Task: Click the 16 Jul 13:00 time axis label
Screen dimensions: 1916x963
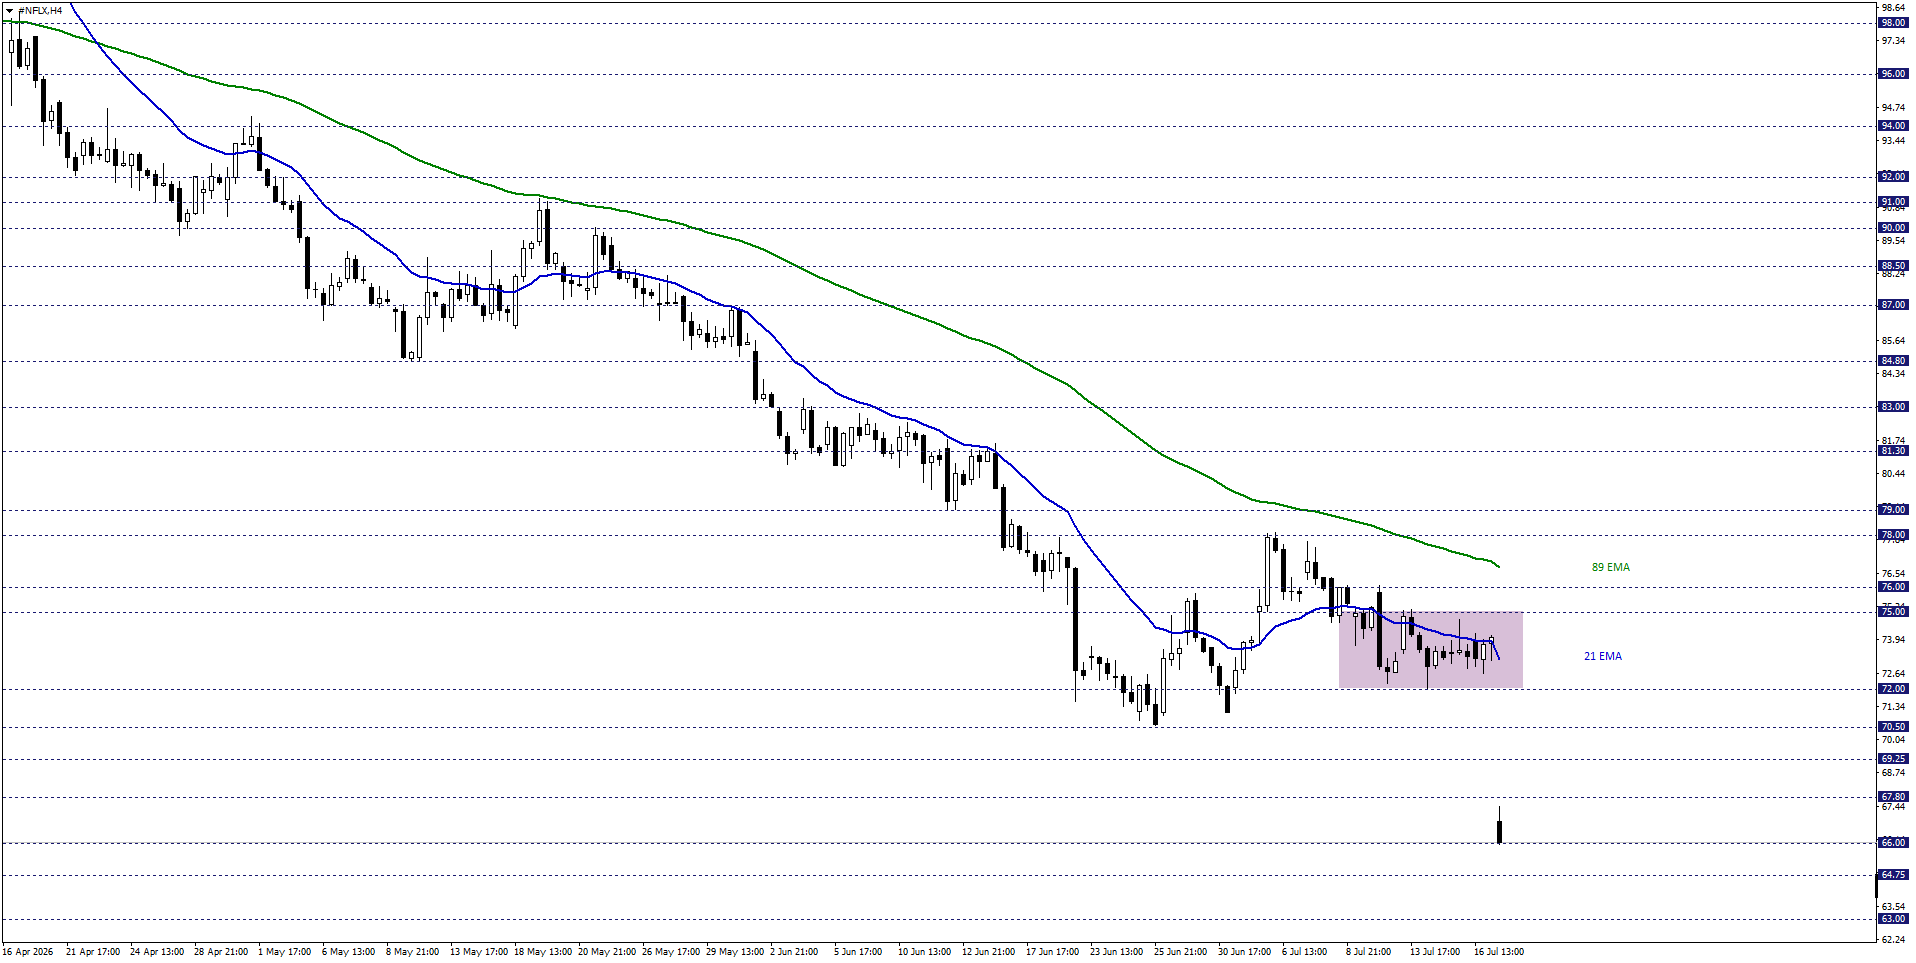Action: click(1498, 951)
